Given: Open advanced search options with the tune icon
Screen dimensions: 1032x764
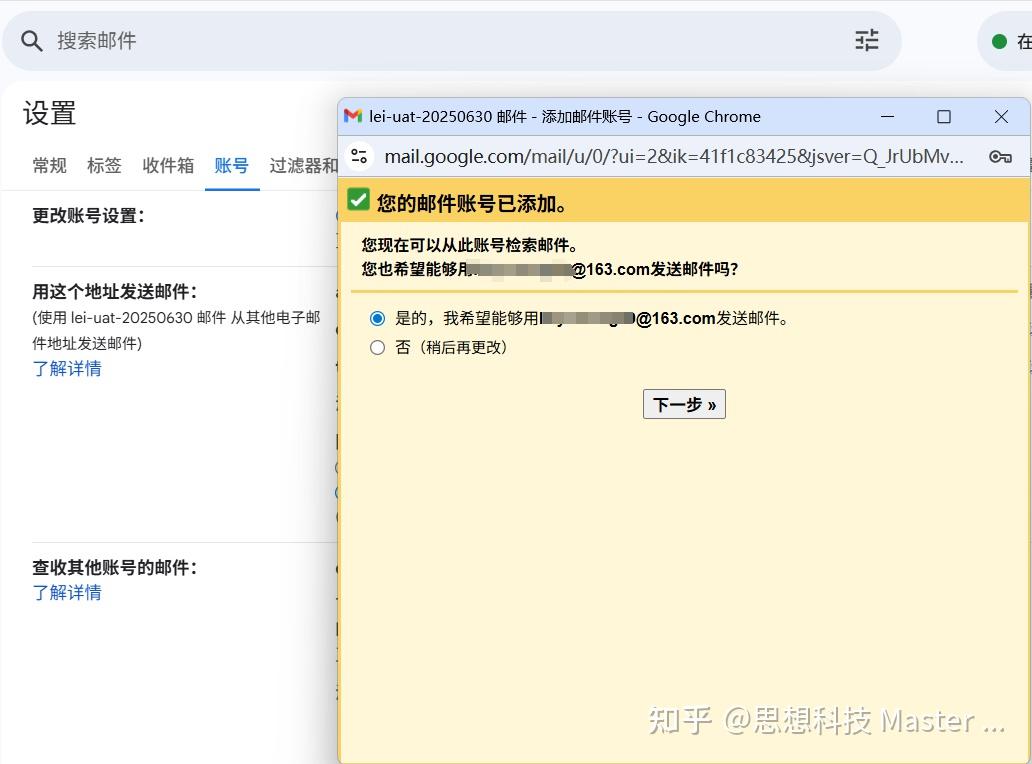Looking at the screenshot, I should click(866, 40).
